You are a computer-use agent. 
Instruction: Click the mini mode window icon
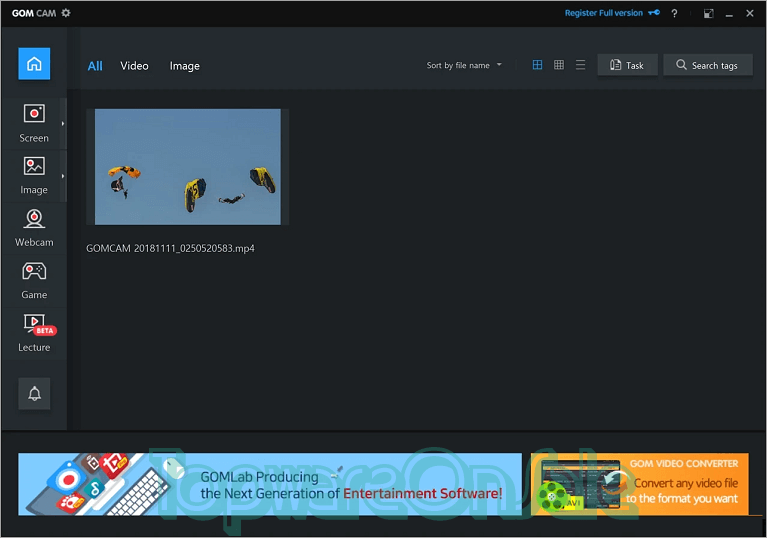tap(708, 13)
